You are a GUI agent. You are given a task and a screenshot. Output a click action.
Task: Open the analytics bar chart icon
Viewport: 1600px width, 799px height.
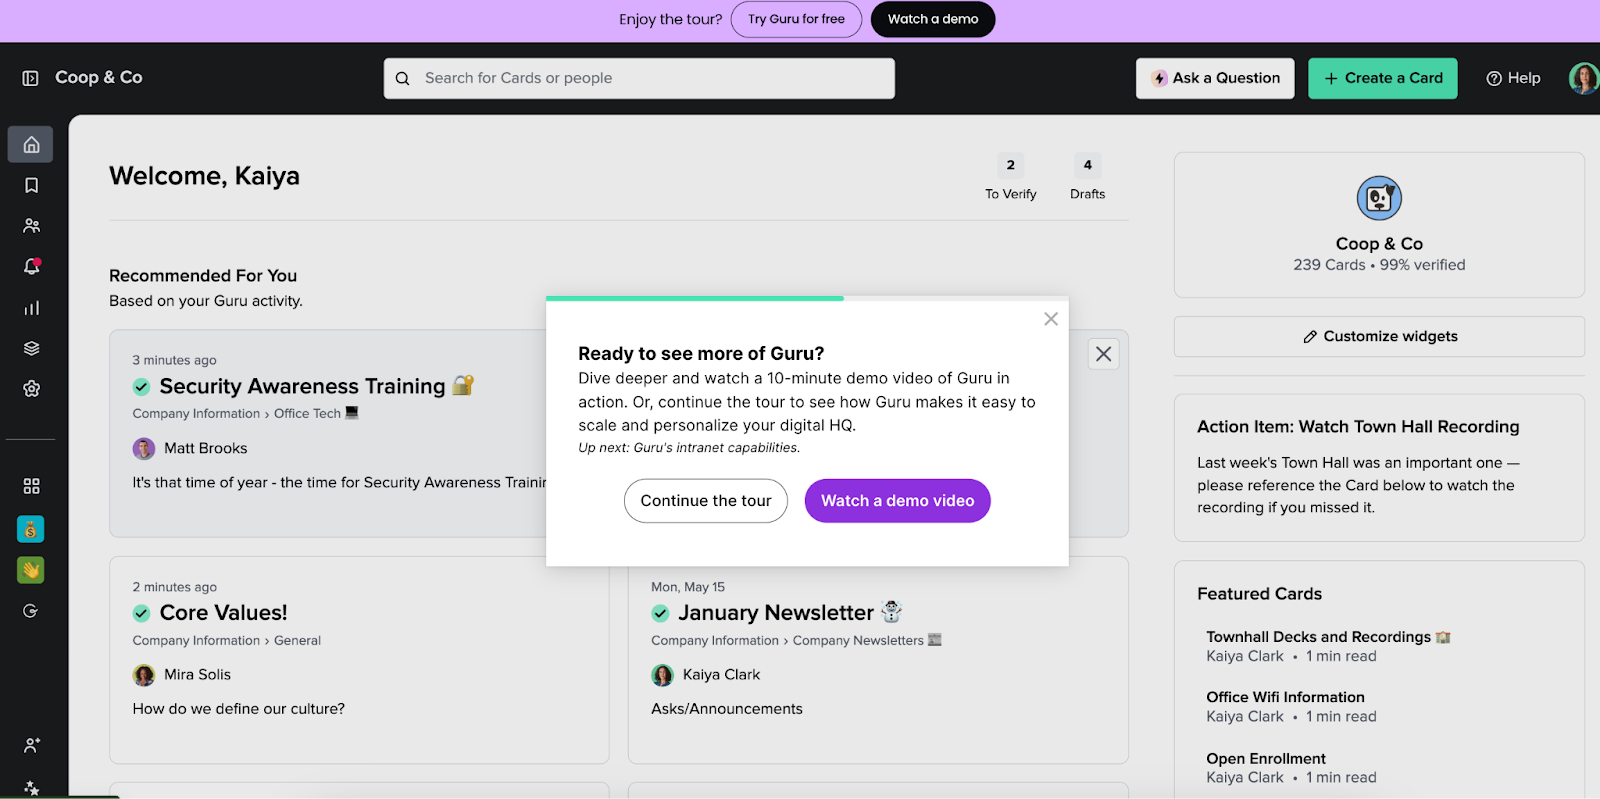(x=31, y=308)
